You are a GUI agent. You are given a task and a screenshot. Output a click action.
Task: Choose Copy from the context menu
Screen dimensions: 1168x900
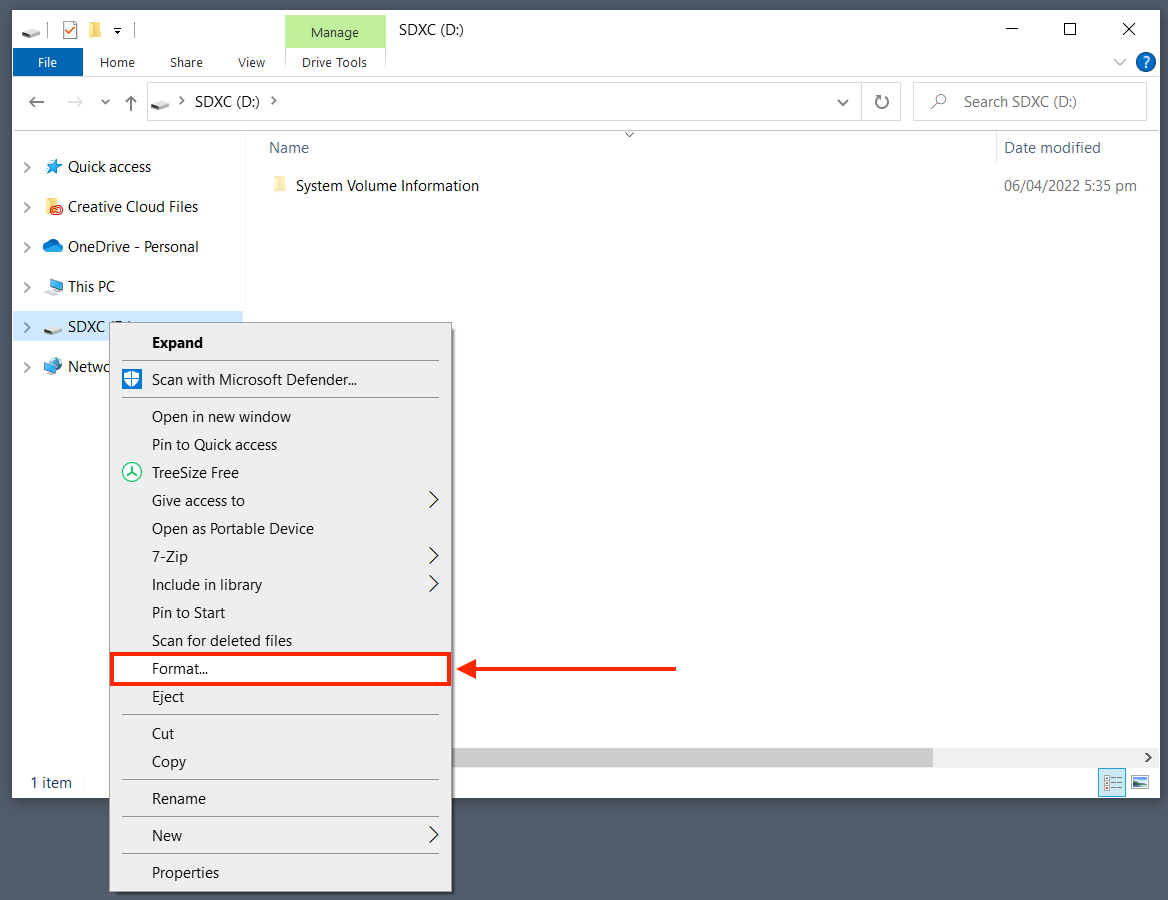click(280, 761)
